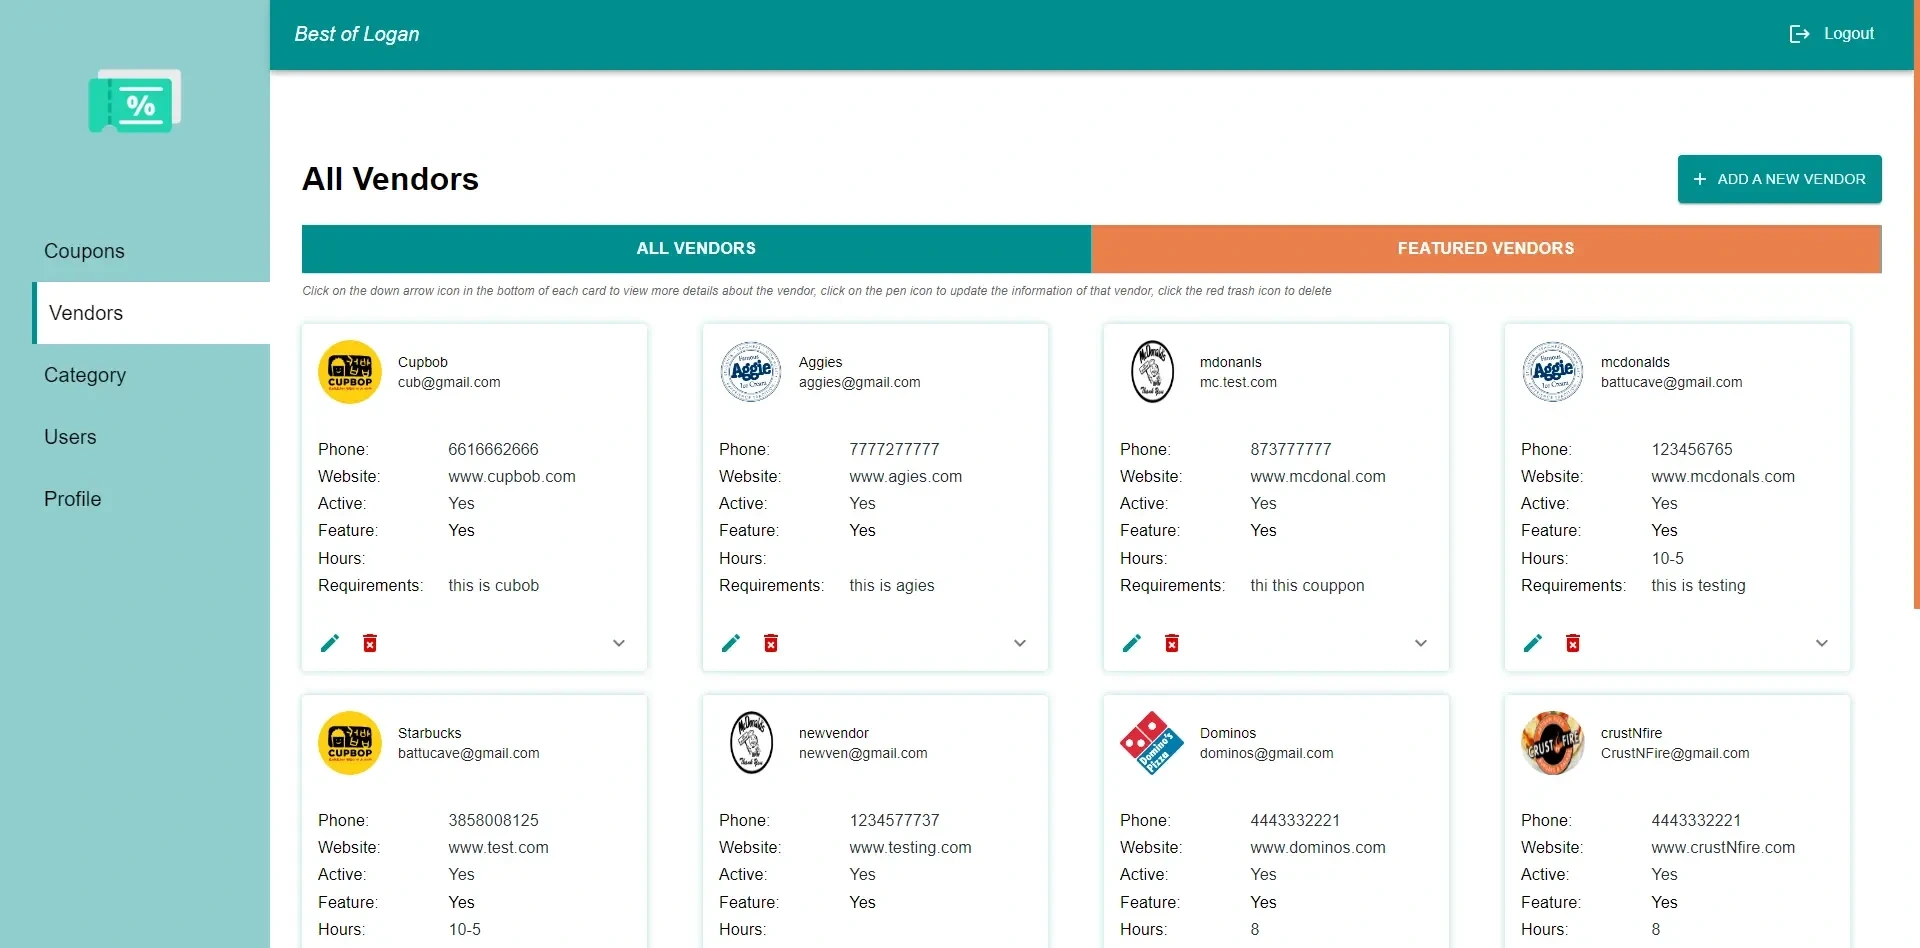Screen dimensions: 1920x948
Task: Click mcdonalds phone number 123456765
Action: click(x=1692, y=450)
